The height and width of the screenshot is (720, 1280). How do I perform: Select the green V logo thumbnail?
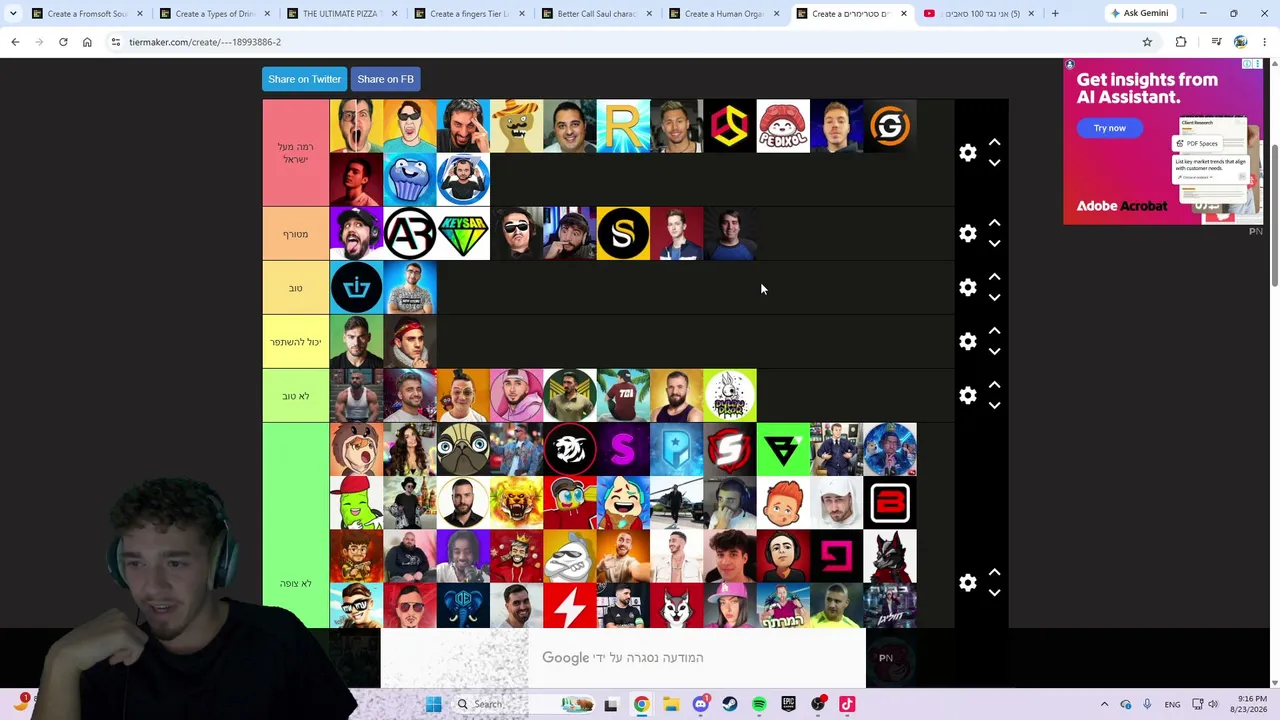pyautogui.click(x=783, y=449)
